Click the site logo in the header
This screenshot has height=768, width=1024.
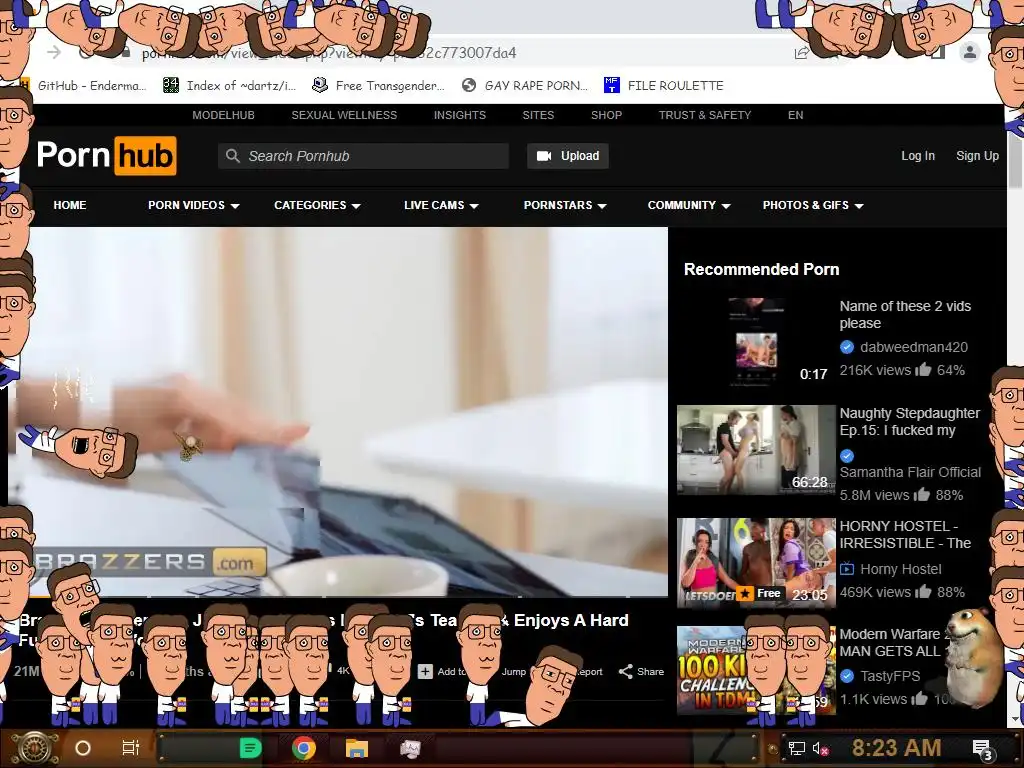[x=106, y=155]
